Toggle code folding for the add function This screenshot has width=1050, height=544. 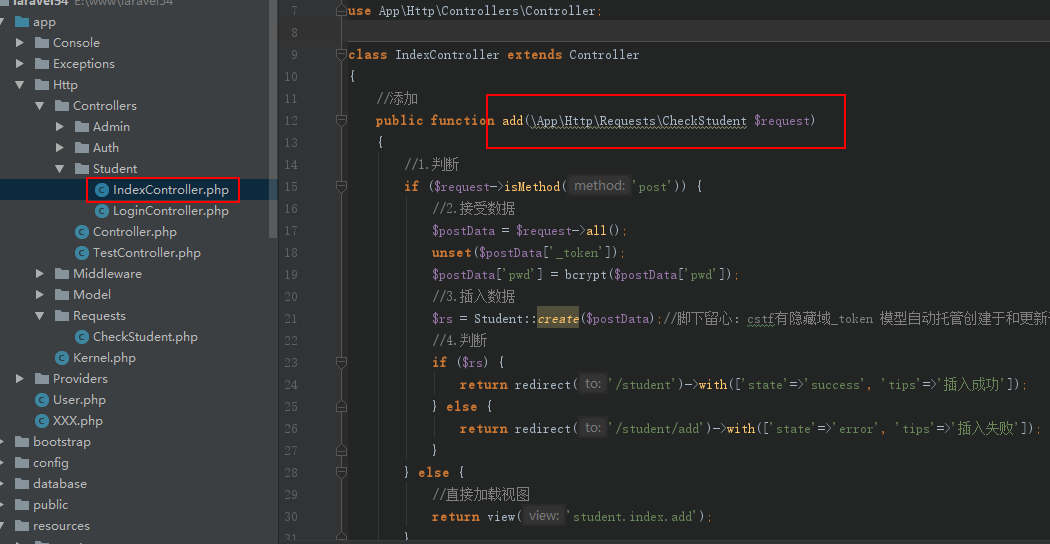tap(342, 121)
